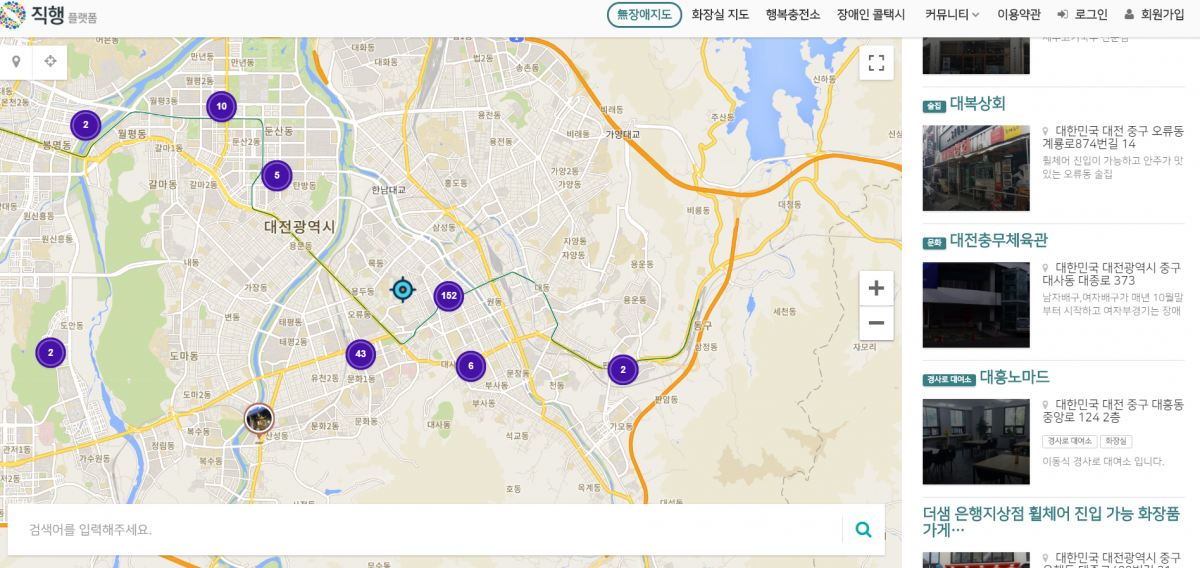
Task: Click the blue current-location target marker
Action: pos(402,290)
